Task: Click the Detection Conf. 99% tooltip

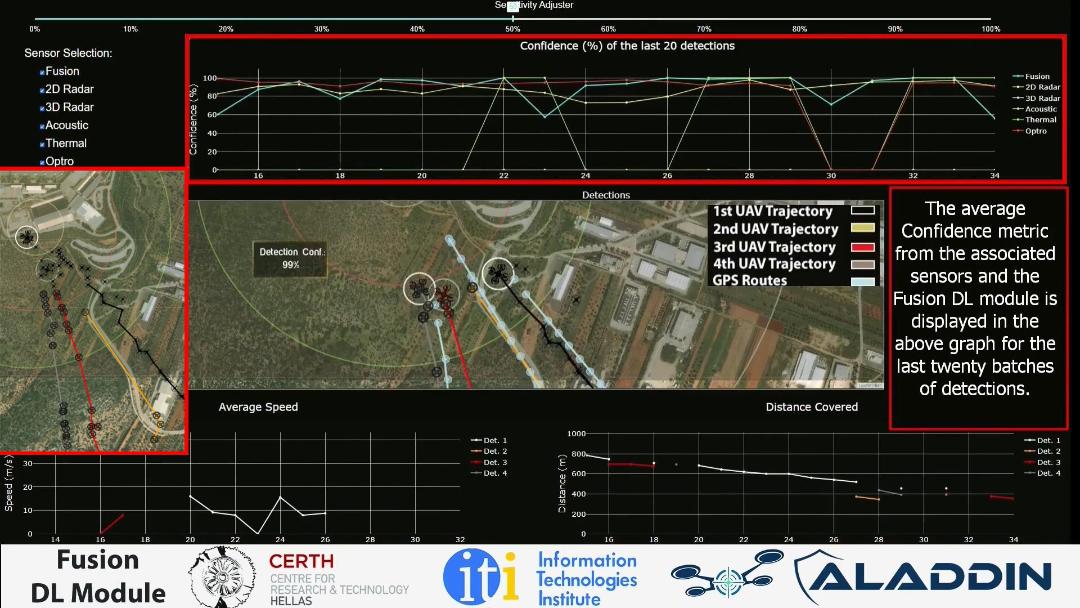Action: (292, 258)
